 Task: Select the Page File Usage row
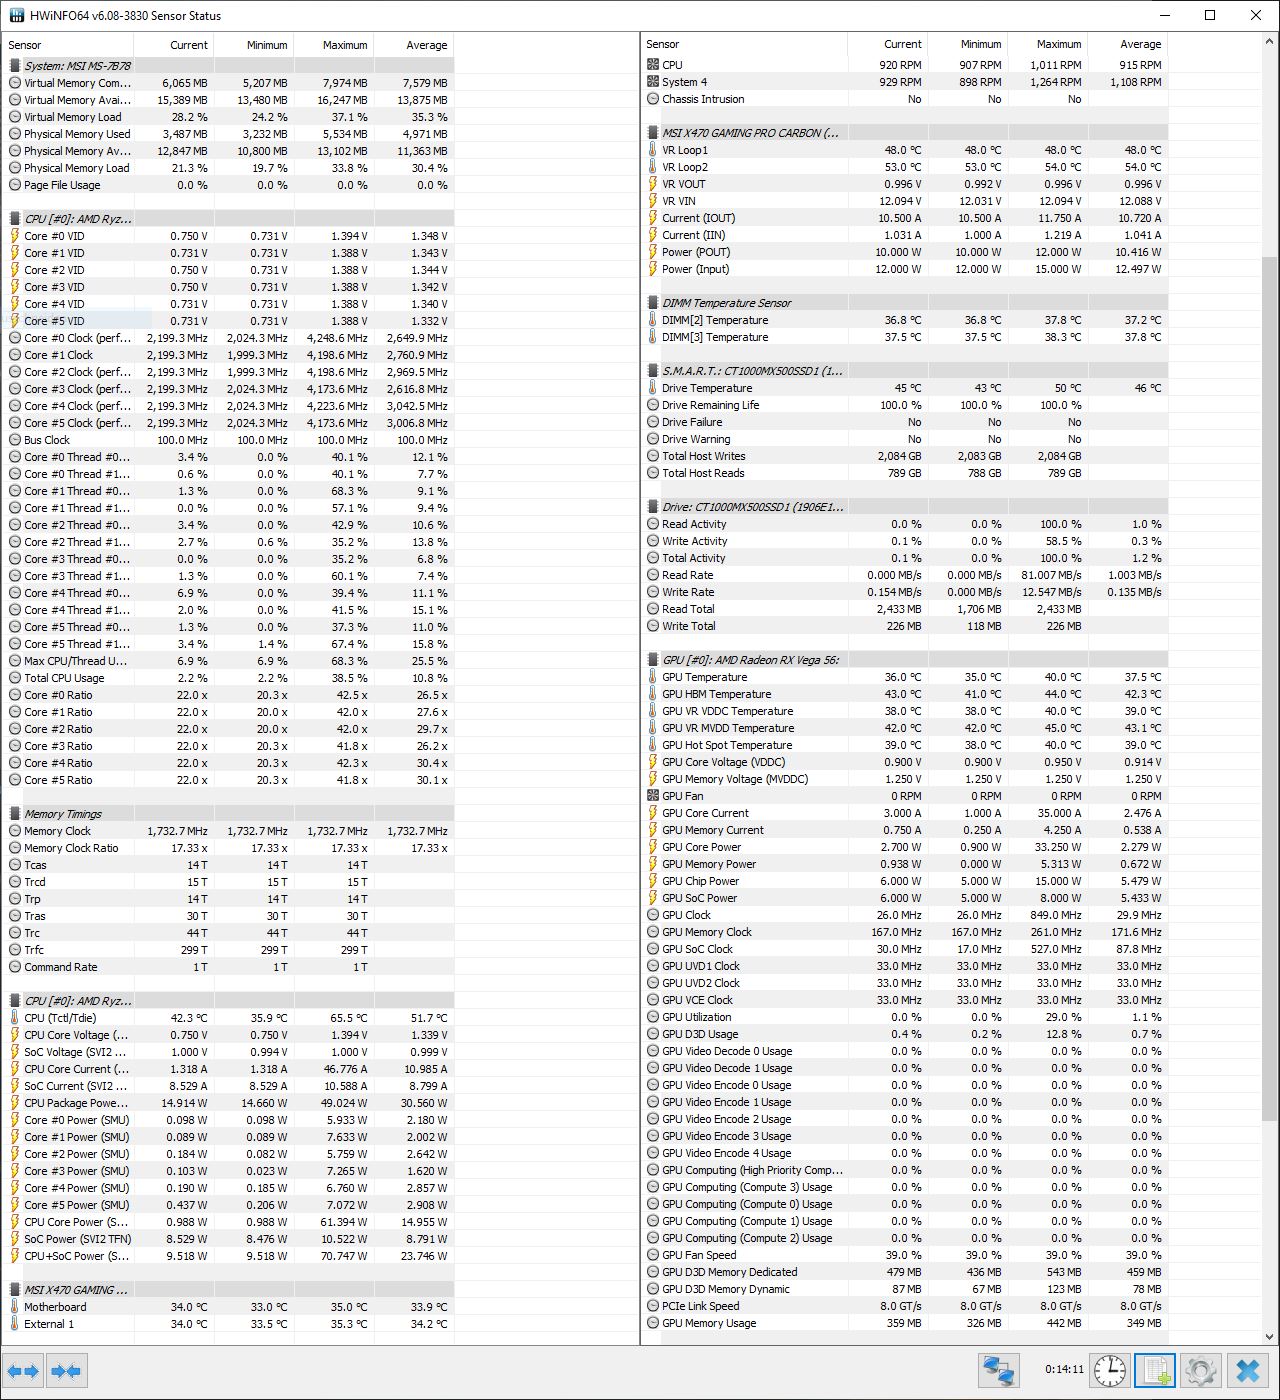230,185
